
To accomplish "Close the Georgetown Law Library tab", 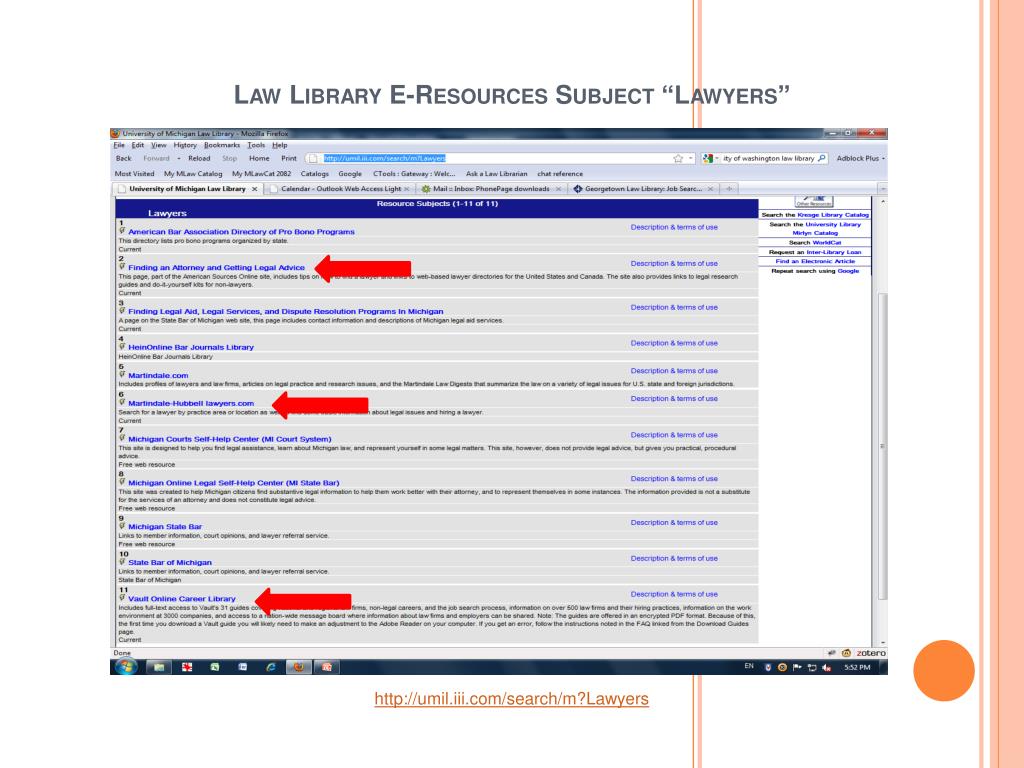I will (711, 189).
